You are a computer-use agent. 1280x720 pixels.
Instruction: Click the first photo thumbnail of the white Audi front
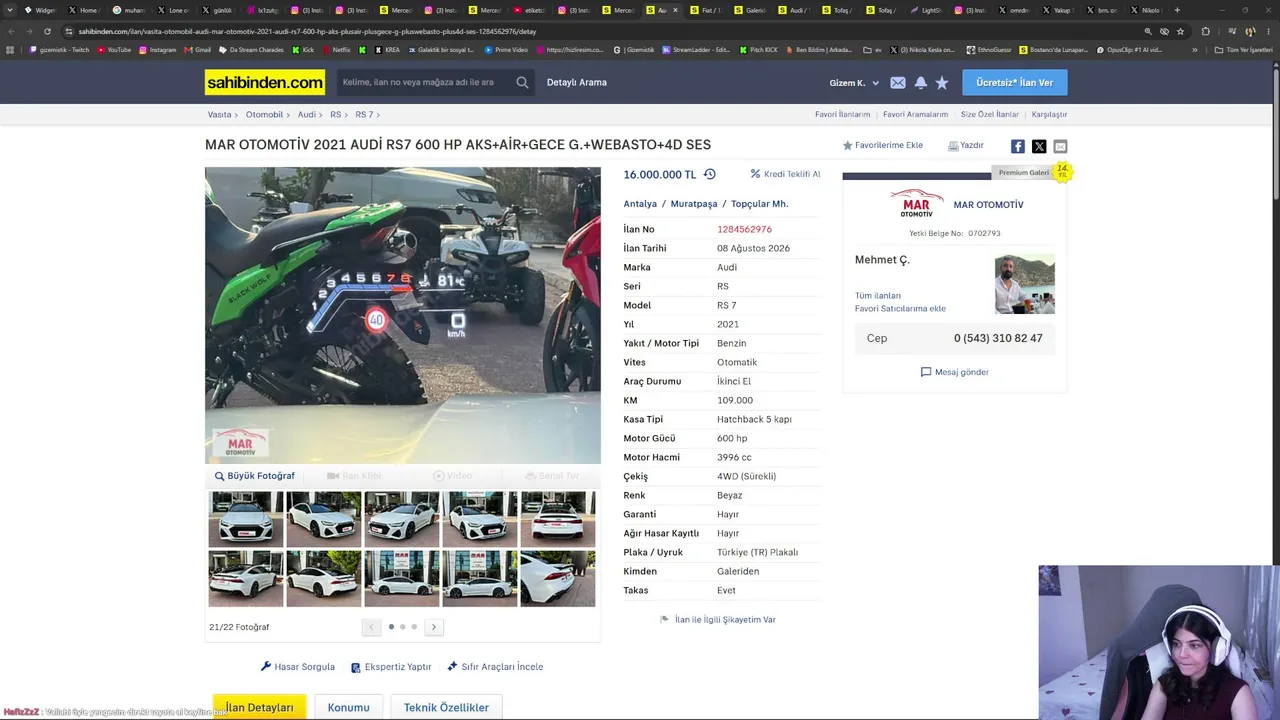[246, 519]
